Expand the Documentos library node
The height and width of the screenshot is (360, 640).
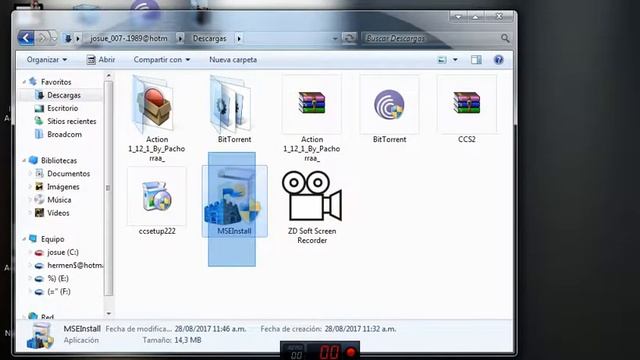pyautogui.click(x=29, y=173)
